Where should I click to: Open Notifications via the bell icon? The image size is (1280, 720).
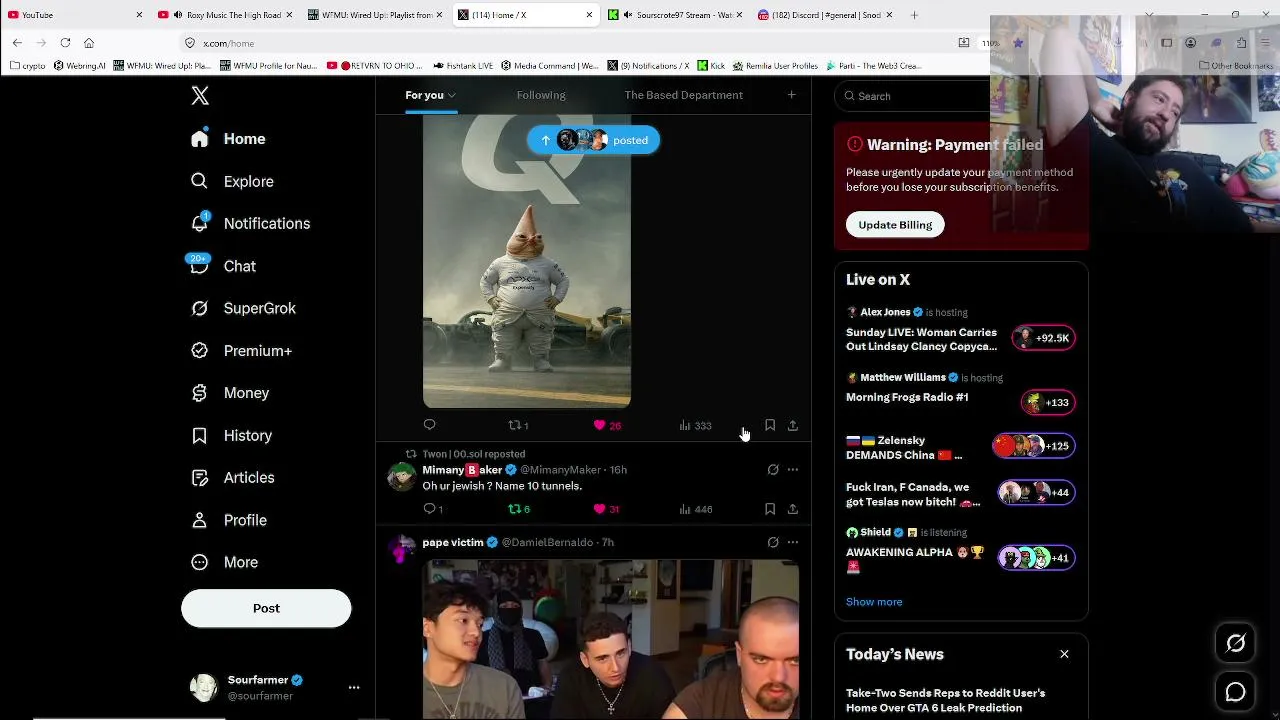(x=200, y=223)
